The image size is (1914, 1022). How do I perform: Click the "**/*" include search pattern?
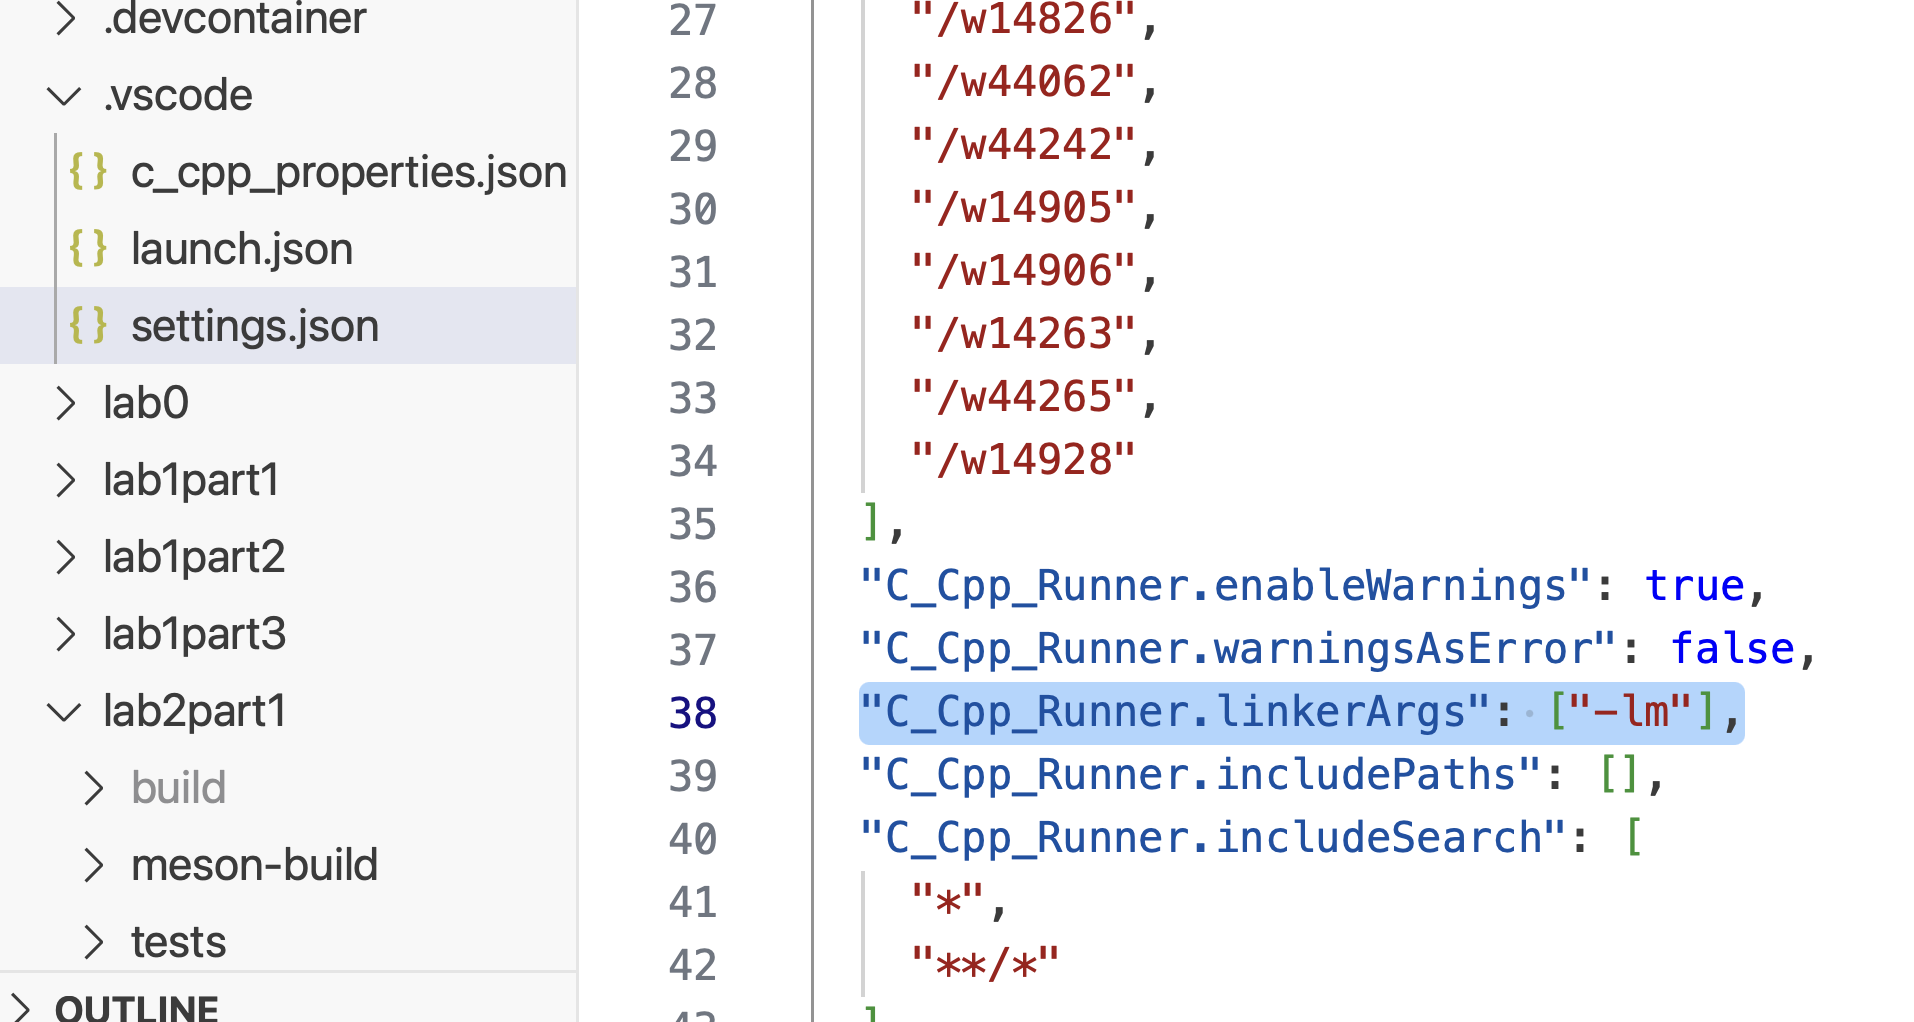click(985, 964)
